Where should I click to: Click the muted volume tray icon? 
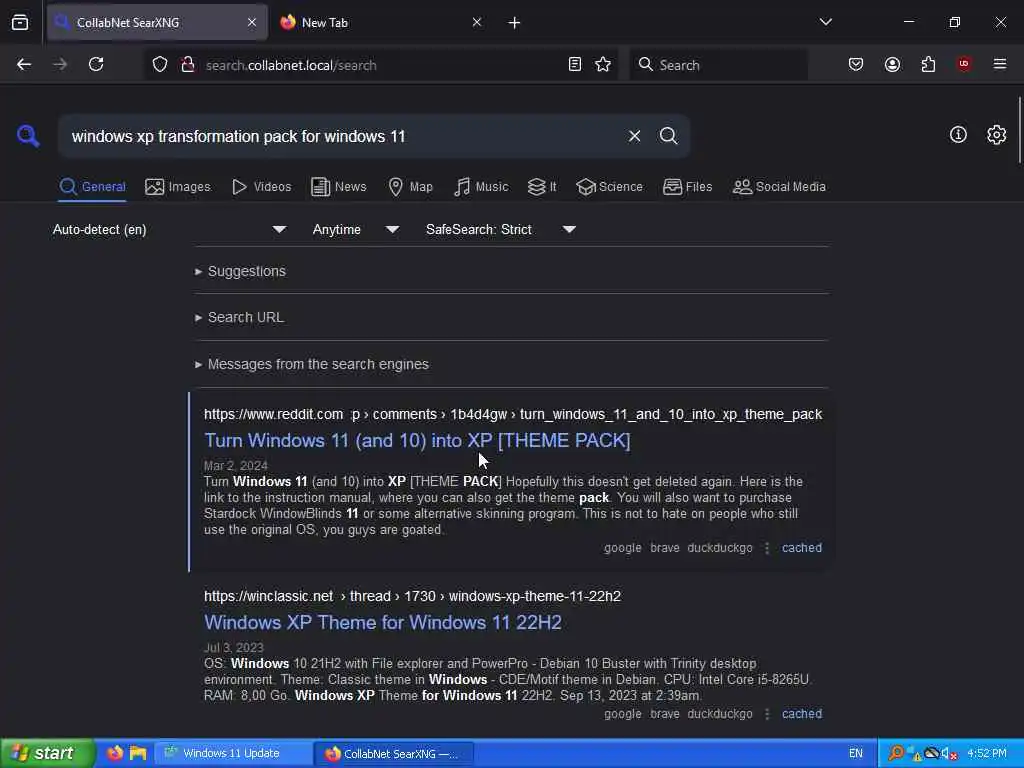point(948,754)
